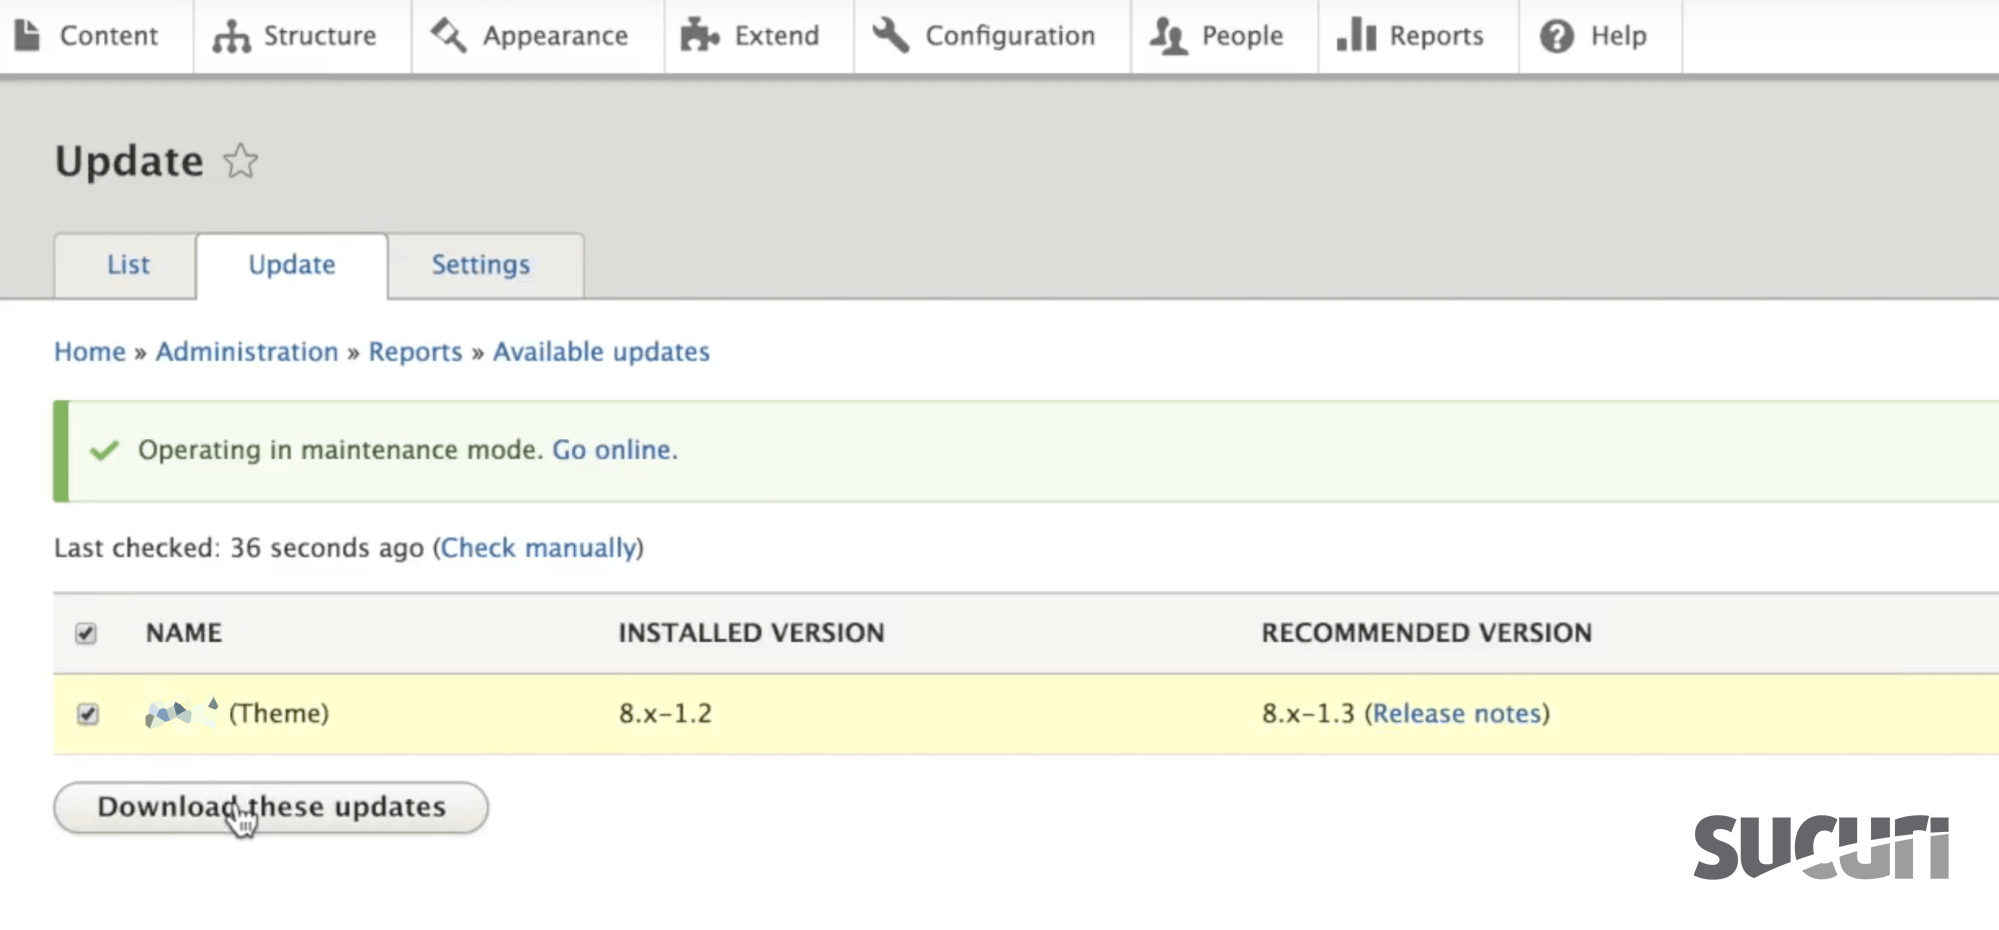This screenshot has height=930, width=1999.
Task: Toggle the select-all checkbox in table header
Action: [86, 633]
